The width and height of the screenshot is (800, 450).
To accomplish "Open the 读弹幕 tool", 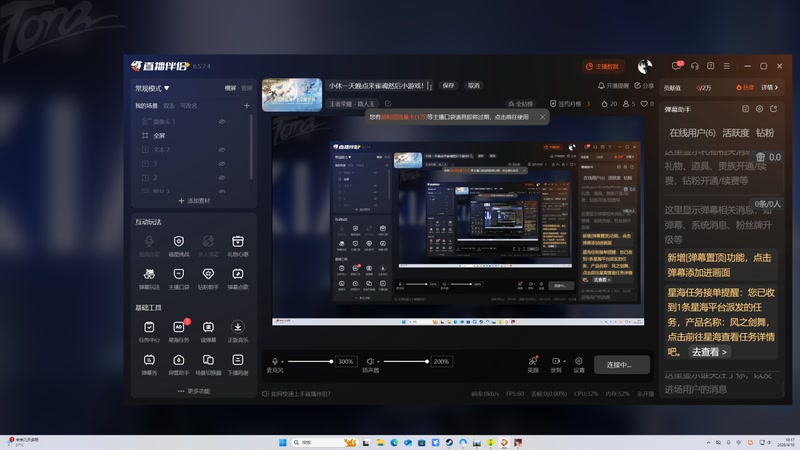I will pos(208,332).
